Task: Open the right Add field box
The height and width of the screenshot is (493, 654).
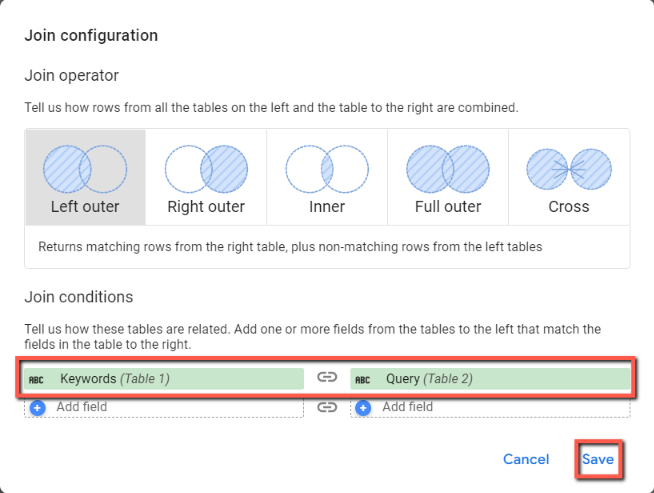Action: (x=490, y=407)
